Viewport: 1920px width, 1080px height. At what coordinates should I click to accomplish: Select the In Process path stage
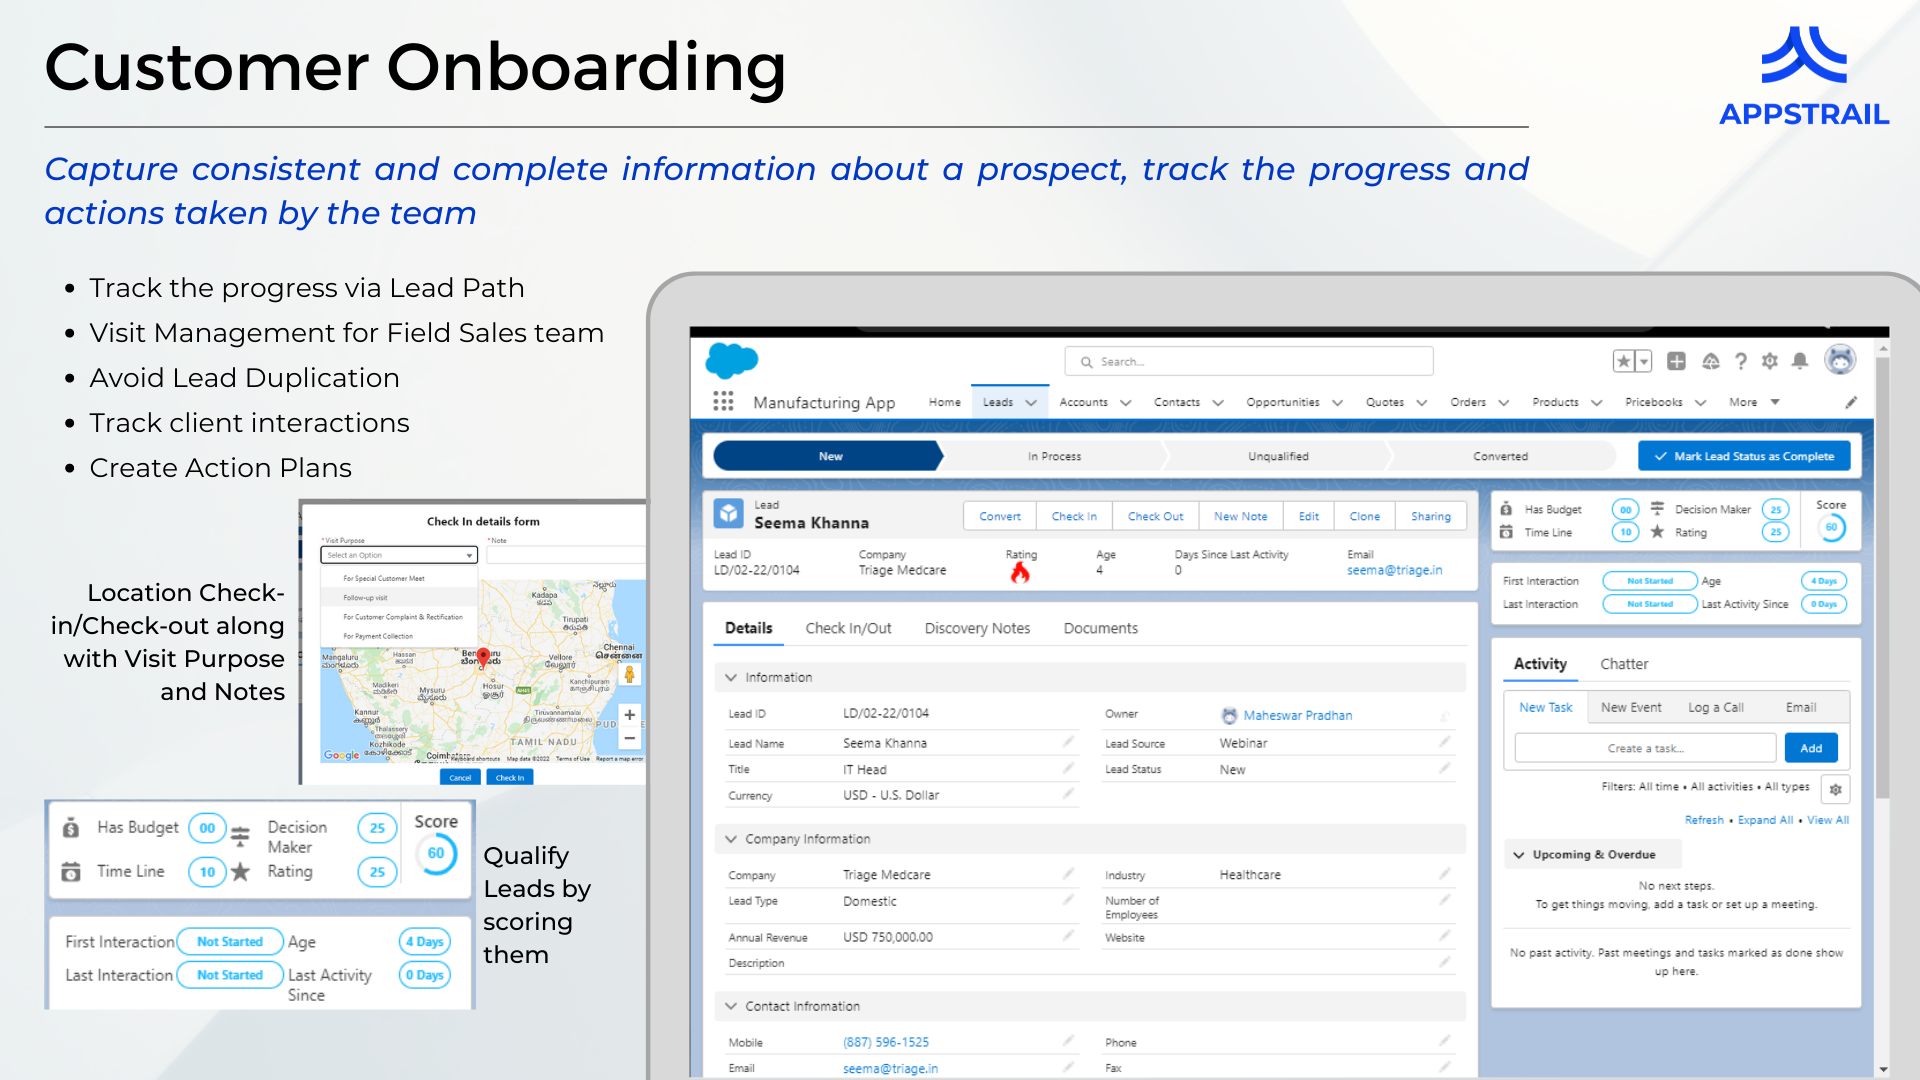1054,456
